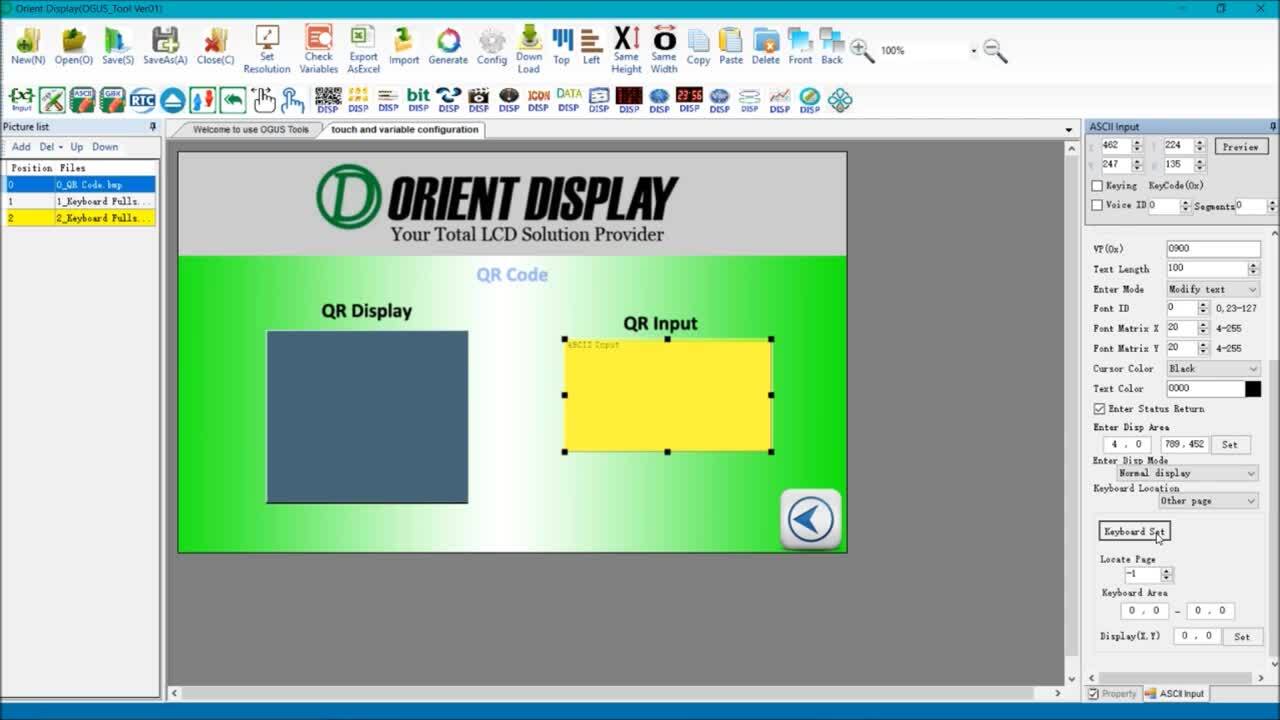Apply Same Height to selection
The image size is (1280, 720).
point(626,50)
